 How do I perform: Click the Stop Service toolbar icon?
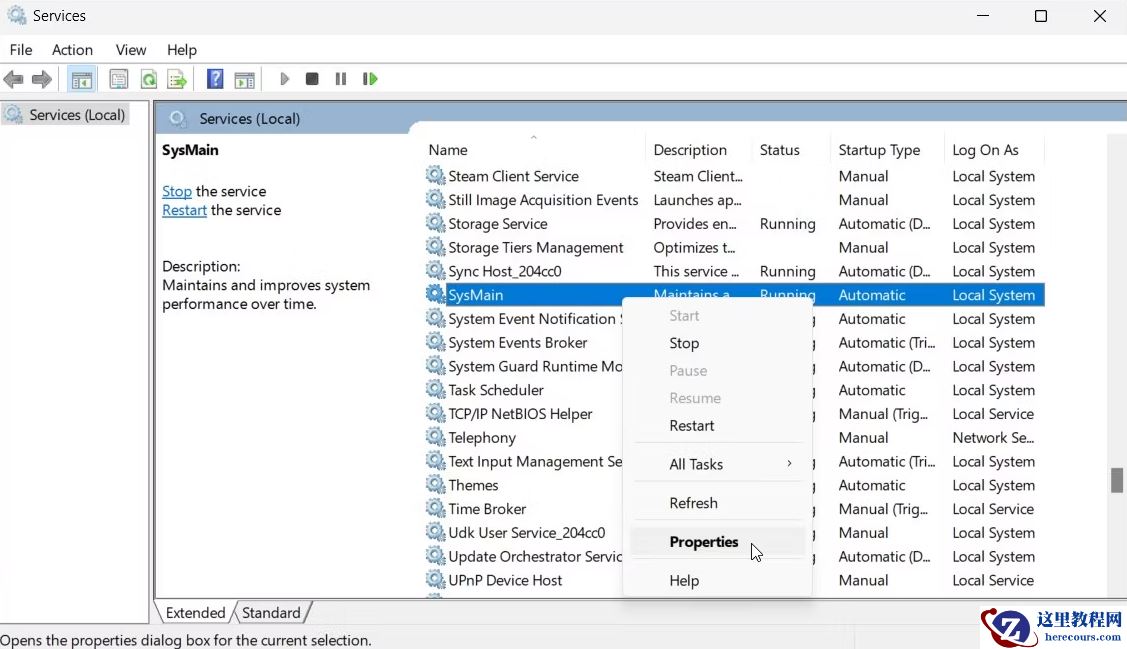(x=312, y=78)
